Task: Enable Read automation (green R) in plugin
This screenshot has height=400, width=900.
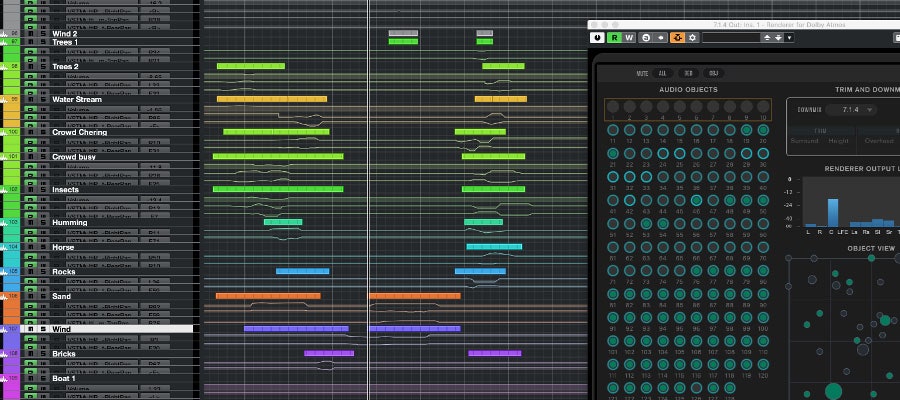Action: click(x=614, y=37)
